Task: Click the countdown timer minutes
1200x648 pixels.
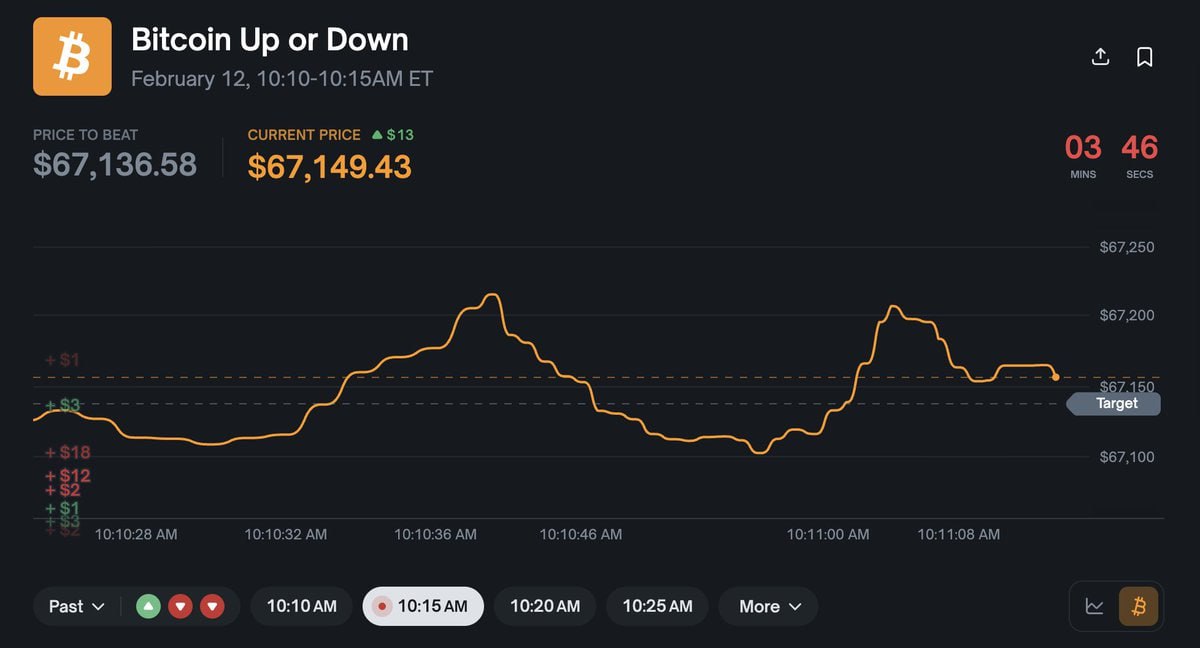Action: tap(1083, 148)
